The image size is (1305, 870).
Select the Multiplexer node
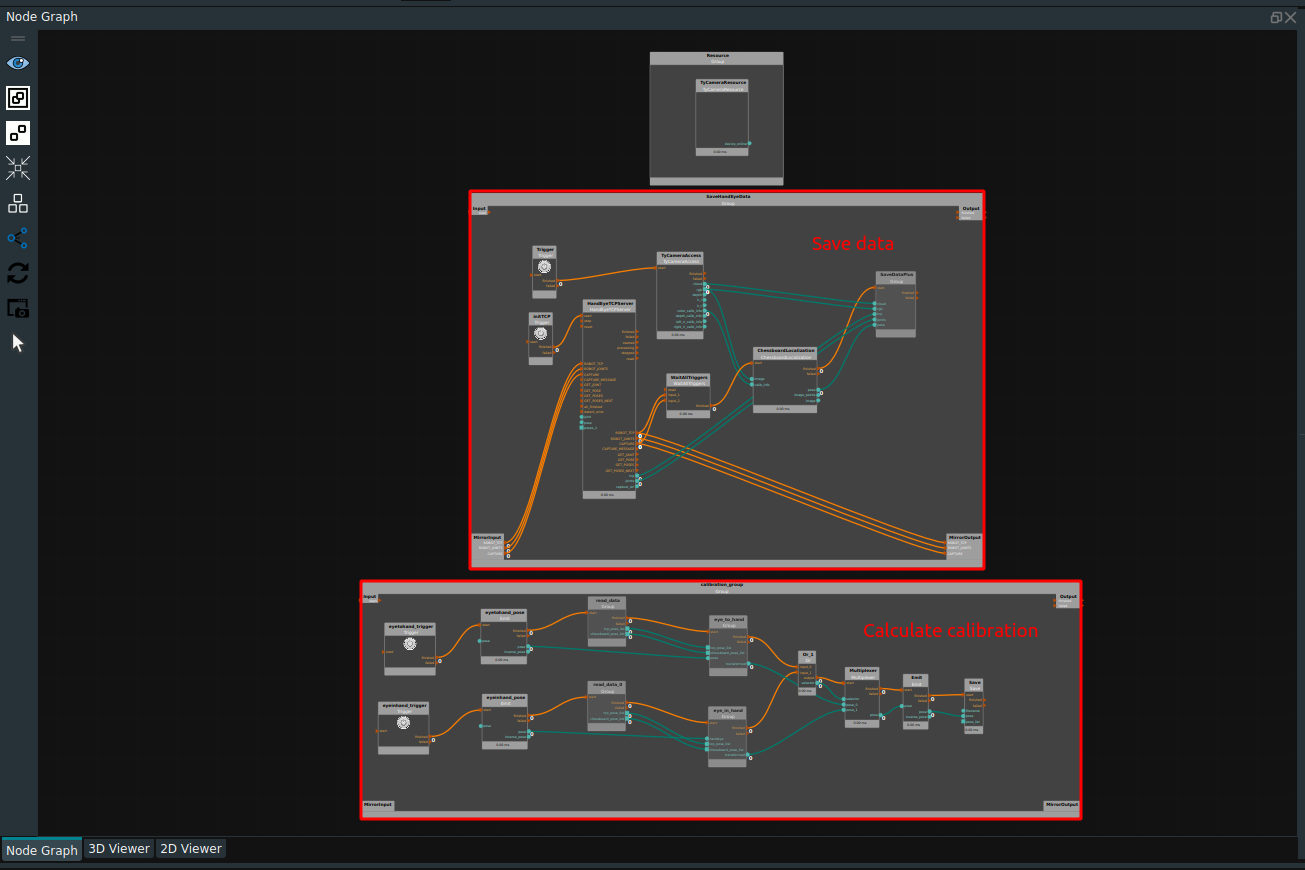[862, 696]
